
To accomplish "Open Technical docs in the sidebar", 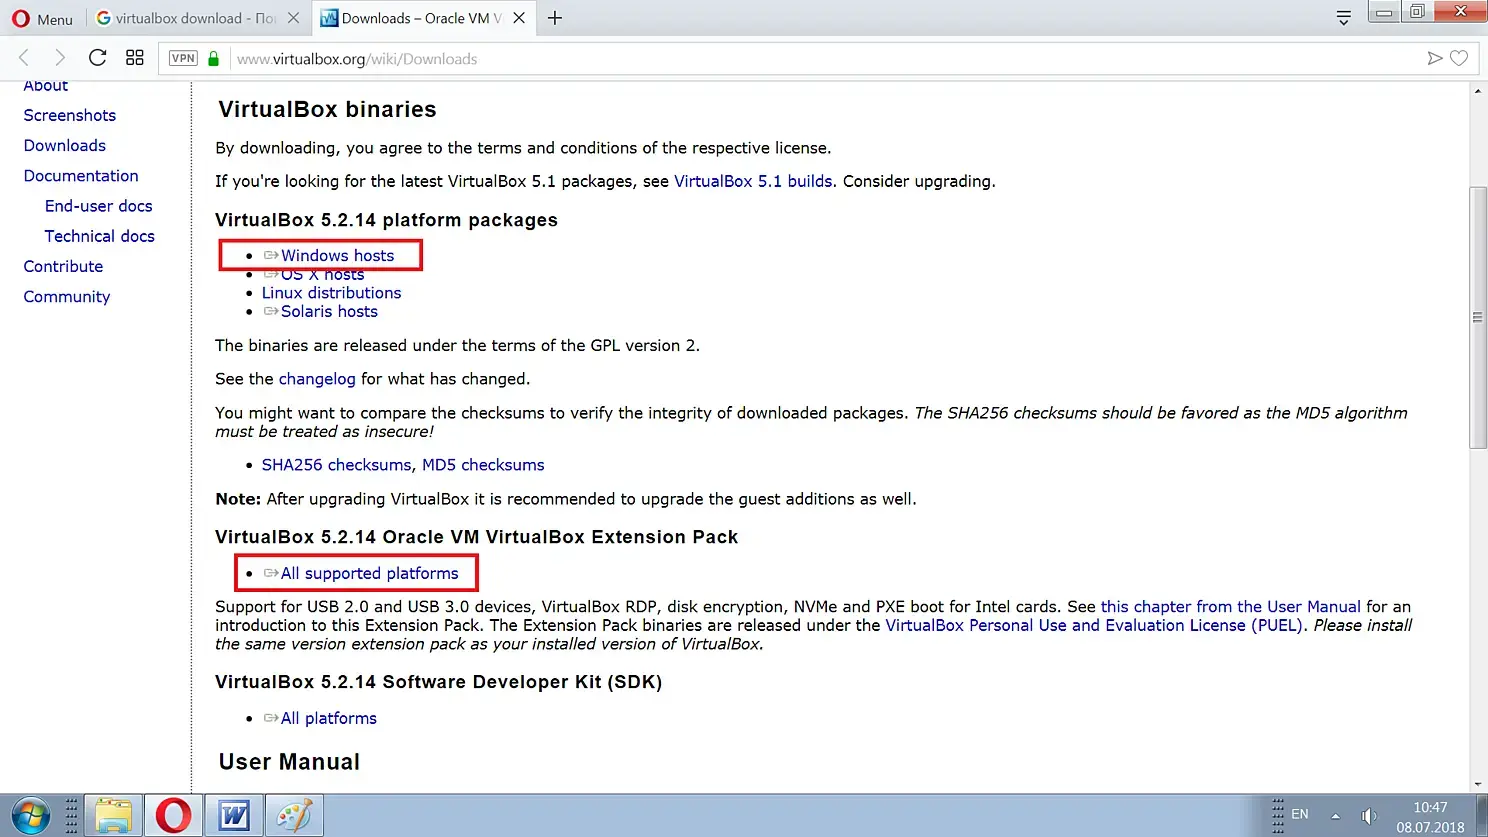I will pos(100,236).
